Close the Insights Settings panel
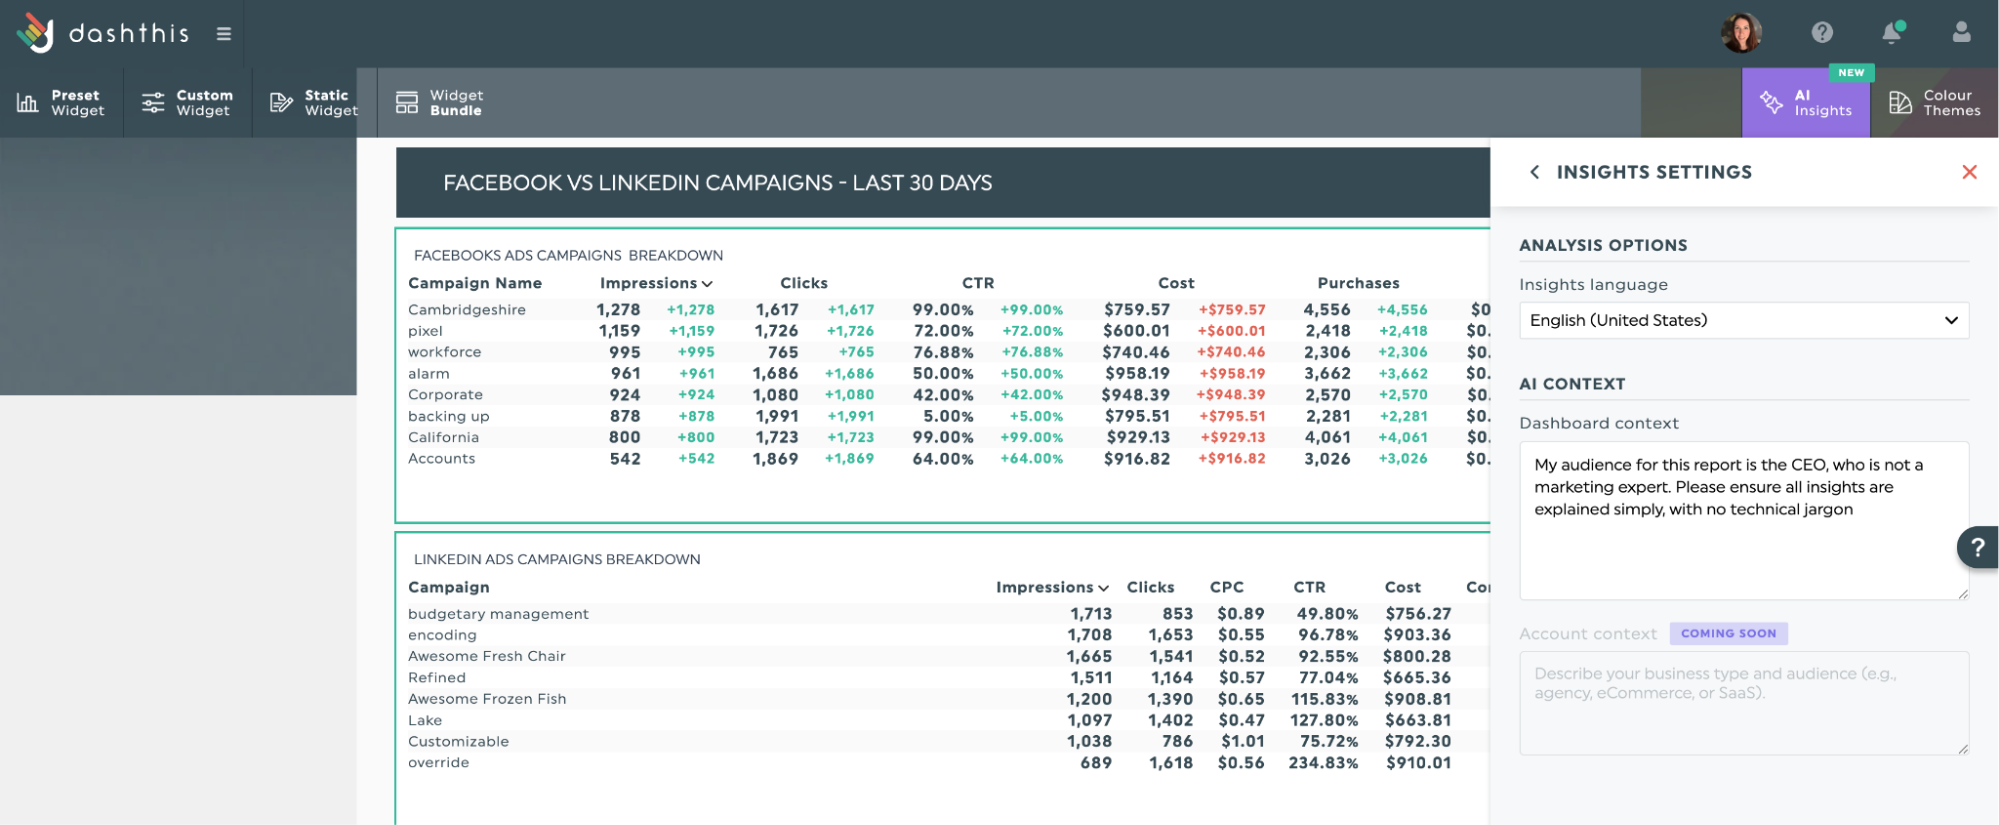Screen dimensions: 1999x825 (1969, 172)
